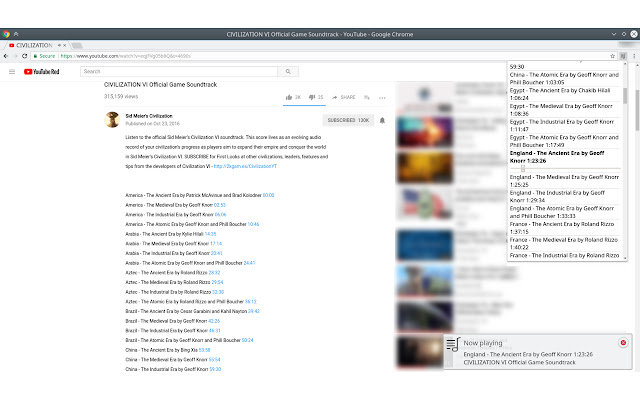Click the video title CIVILIZATION VI Official Game Soundtrack
The image size is (640, 400).
click(x=160, y=84)
